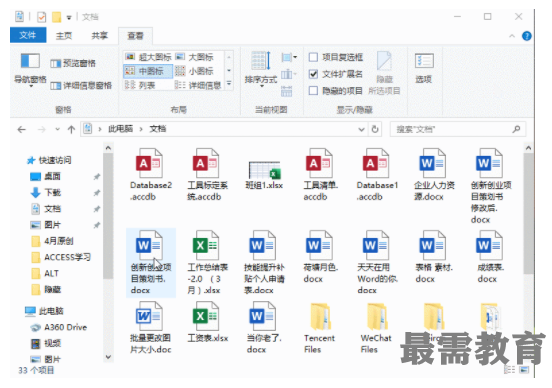Toggle 预览窗格 preview pane
Image resolution: width=552 pixels, height=388 pixels.
pos(73,63)
